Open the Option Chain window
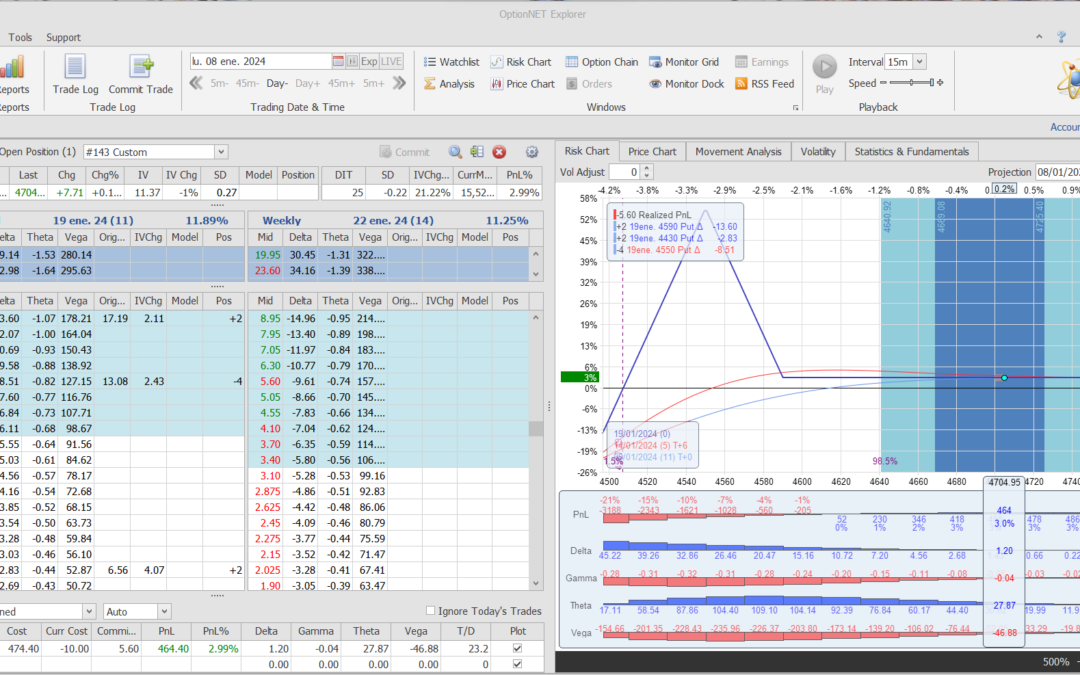Viewport: 1080px width, 675px height. click(x=602, y=62)
